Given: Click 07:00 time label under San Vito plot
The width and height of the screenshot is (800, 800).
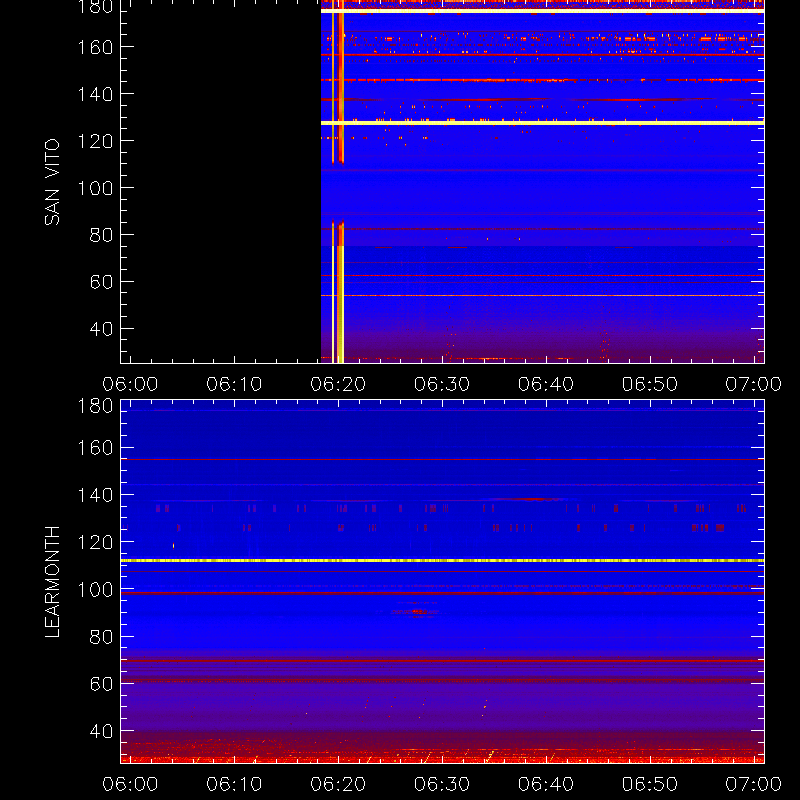Looking at the screenshot, I should [754, 384].
